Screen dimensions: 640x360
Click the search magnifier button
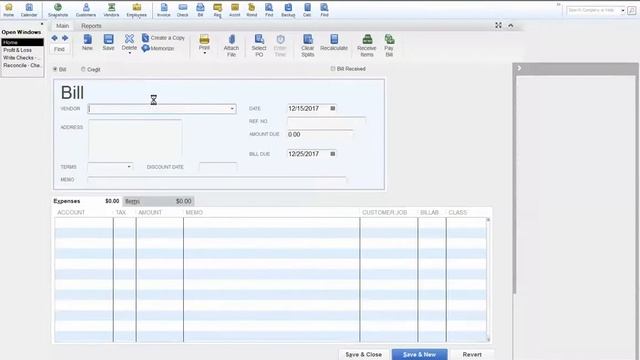(x=631, y=10)
